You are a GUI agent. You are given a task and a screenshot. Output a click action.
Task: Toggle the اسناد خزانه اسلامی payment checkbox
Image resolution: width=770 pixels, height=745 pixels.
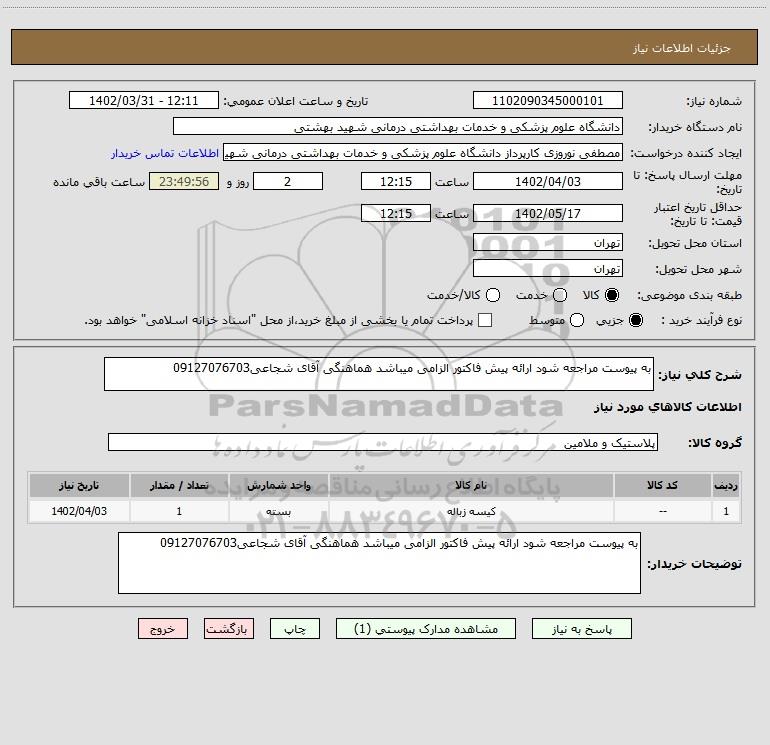(x=485, y=320)
